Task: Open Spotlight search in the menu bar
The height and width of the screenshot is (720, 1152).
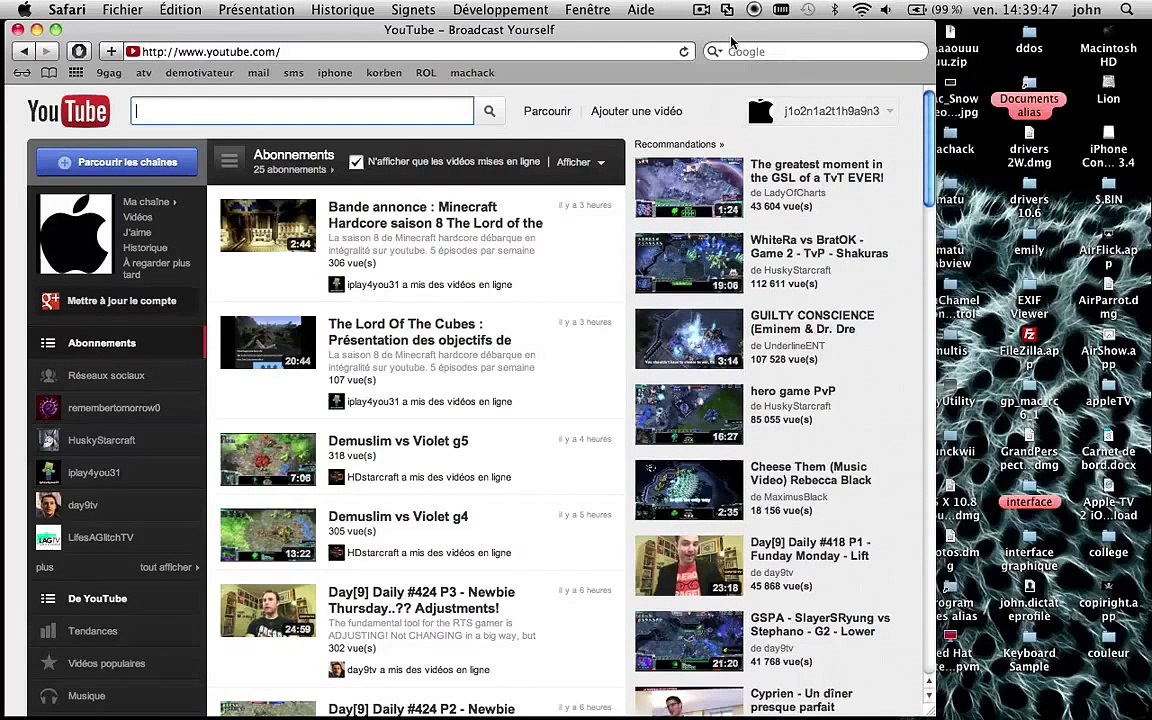Action: tap(1126, 10)
